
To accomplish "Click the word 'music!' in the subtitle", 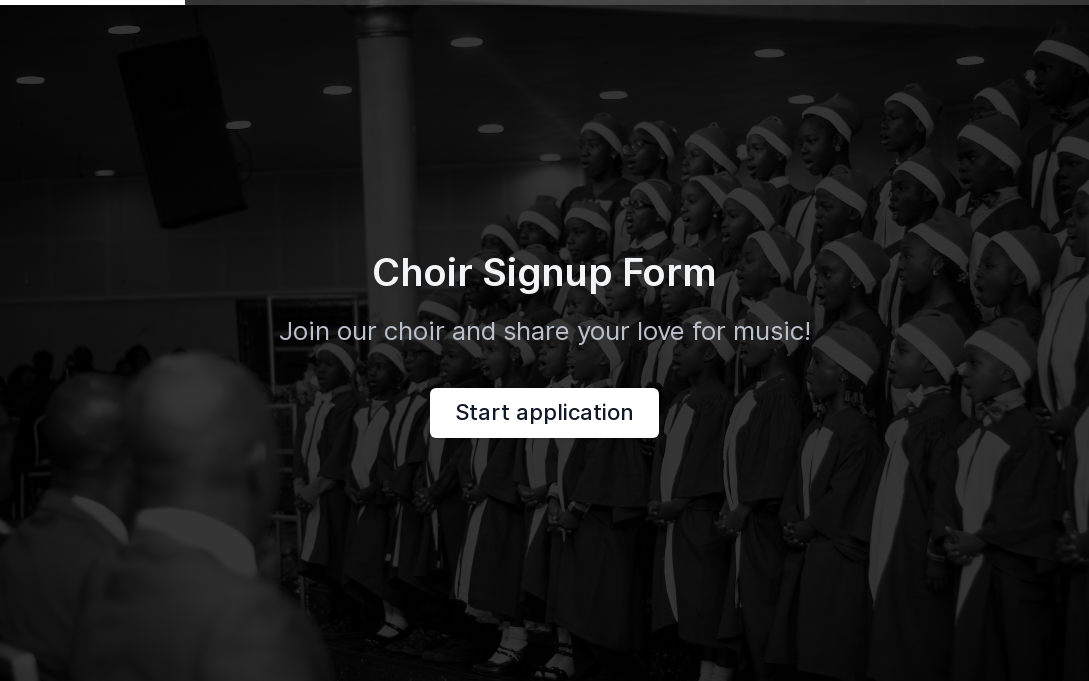I will [x=772, y=331].
